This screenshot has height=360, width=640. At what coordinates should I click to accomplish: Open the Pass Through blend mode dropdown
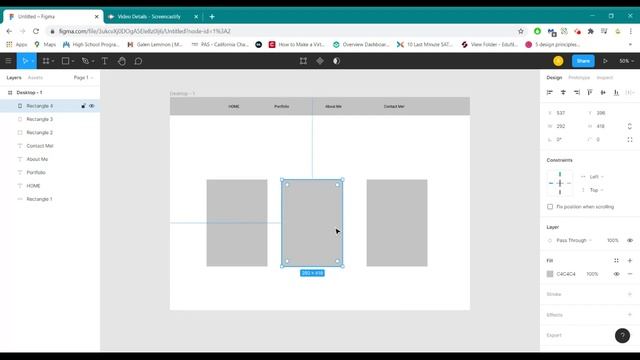[573, 240]
